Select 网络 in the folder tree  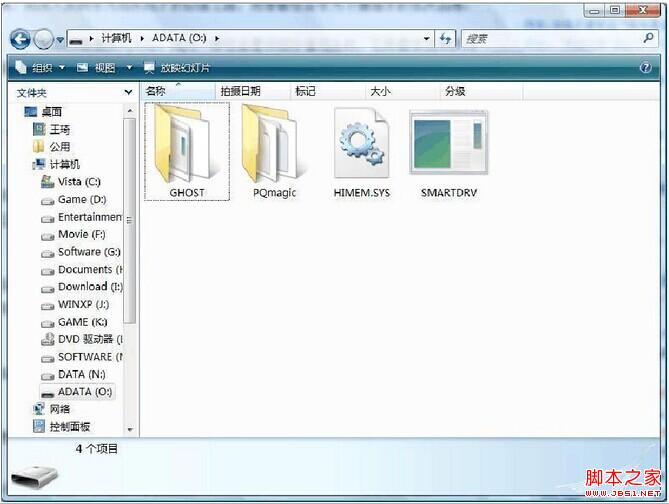(x=60, y=409)
